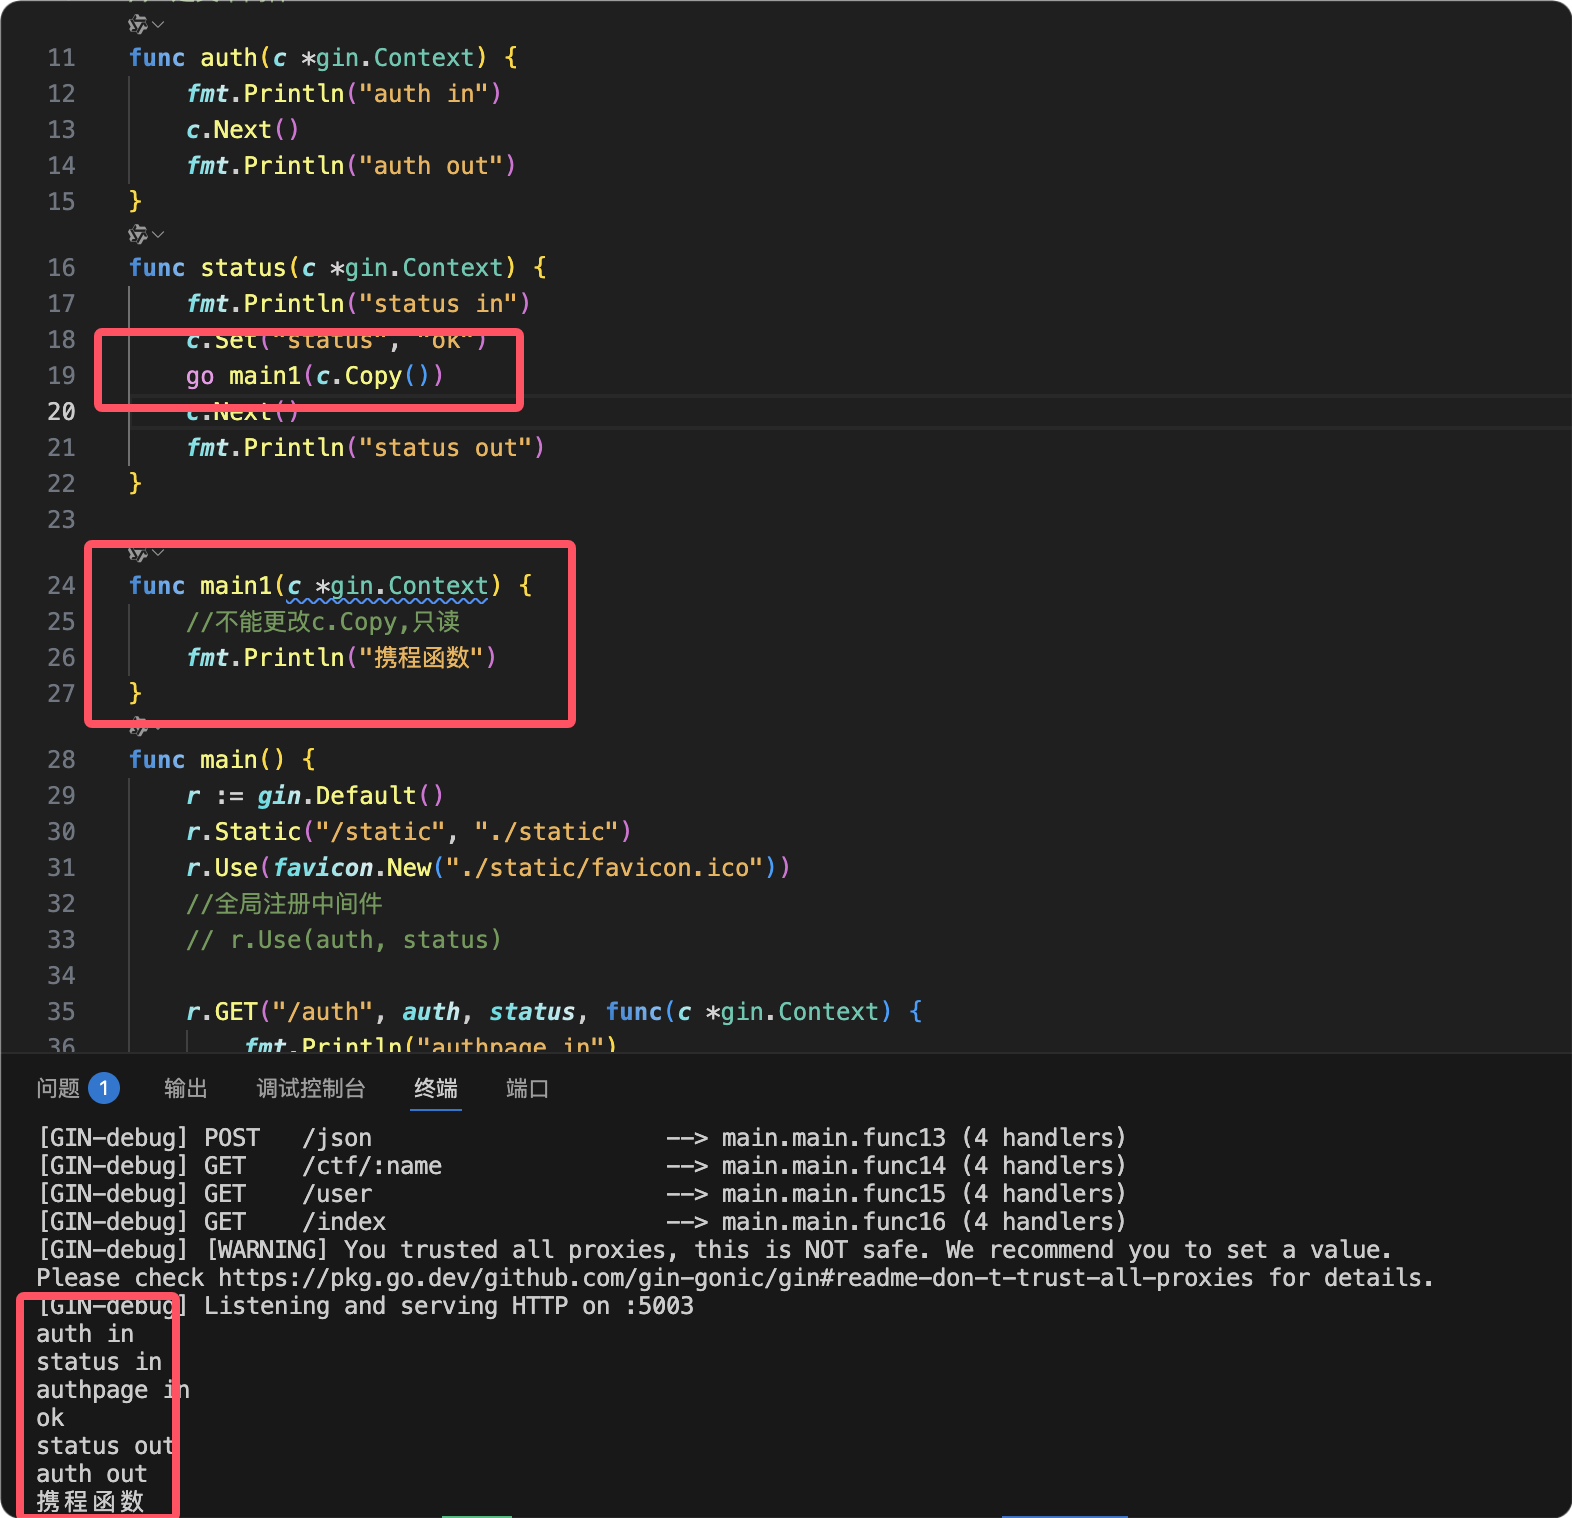Screen dimensions: 1572x1518
Task: Click the AI code lens icon above func status
Action: tap(137, 234)
